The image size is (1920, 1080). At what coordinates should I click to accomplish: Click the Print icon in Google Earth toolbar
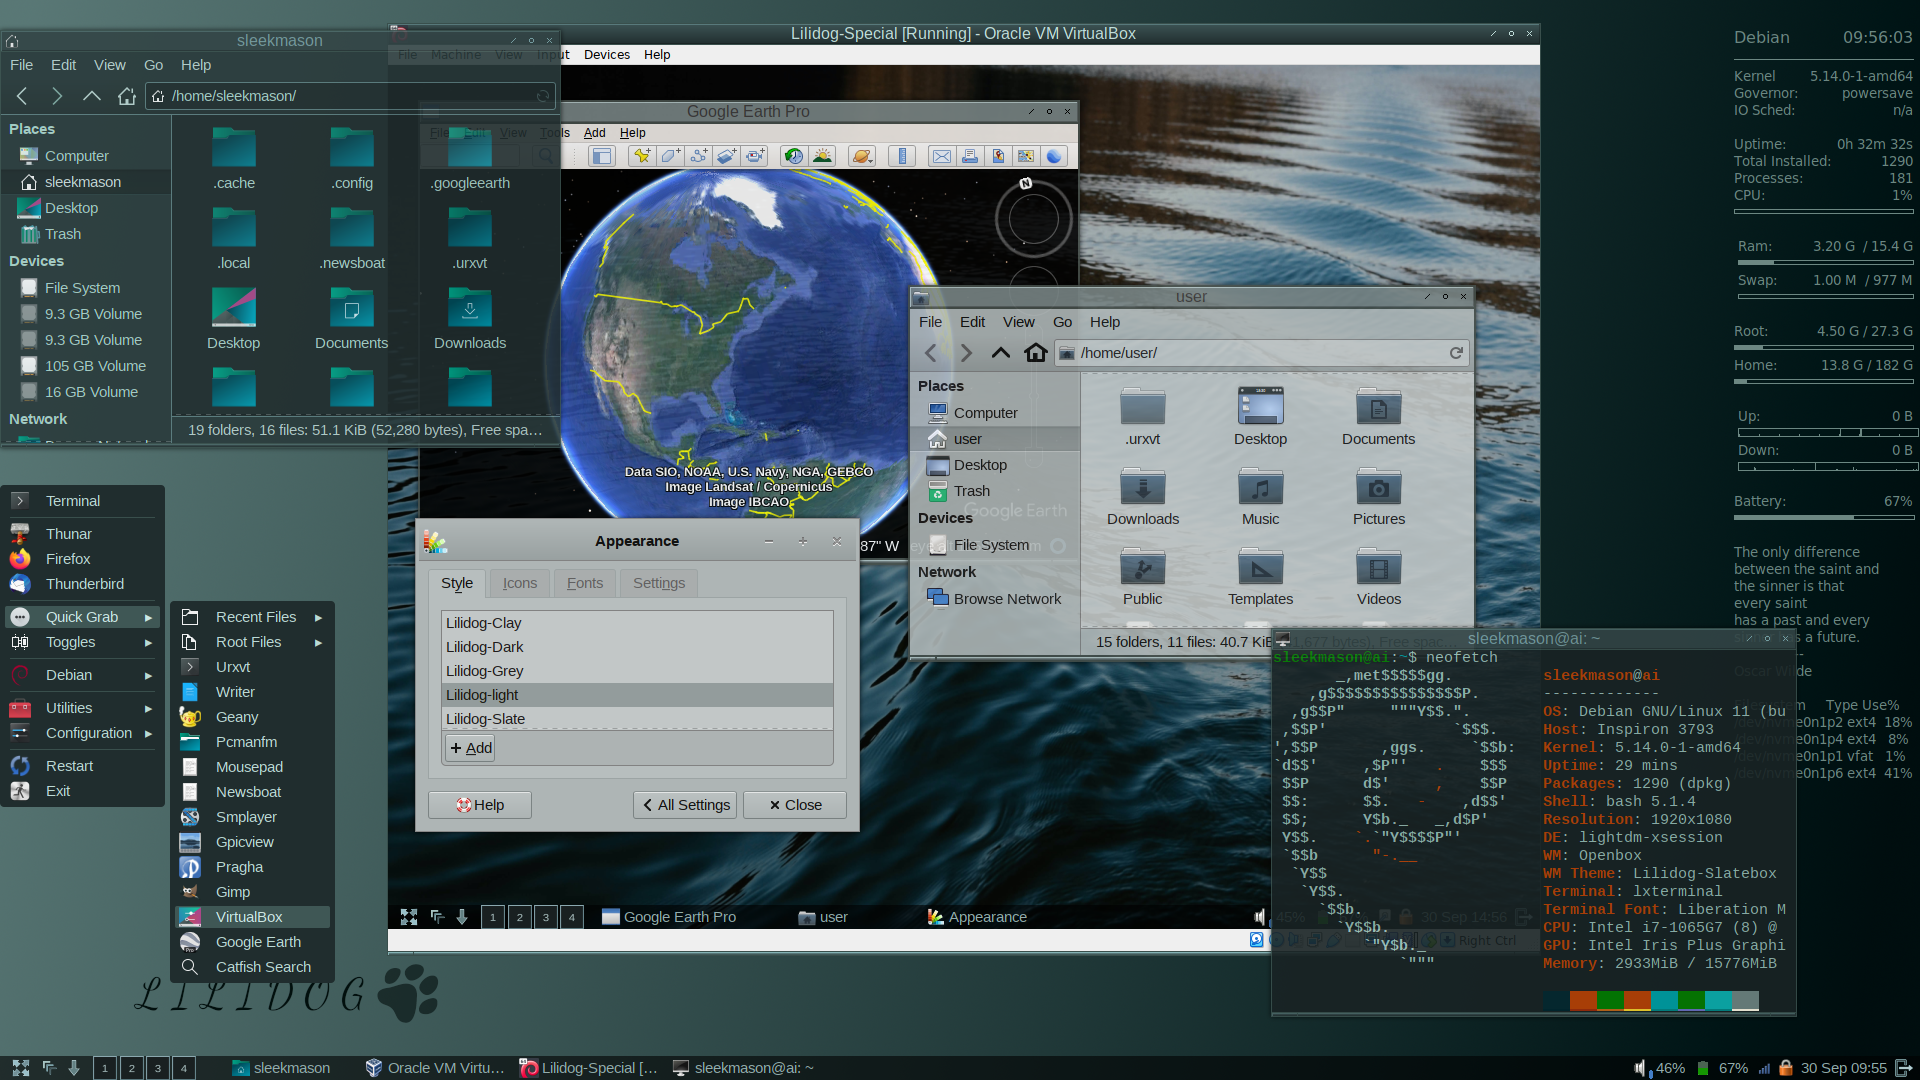point(969,156)
